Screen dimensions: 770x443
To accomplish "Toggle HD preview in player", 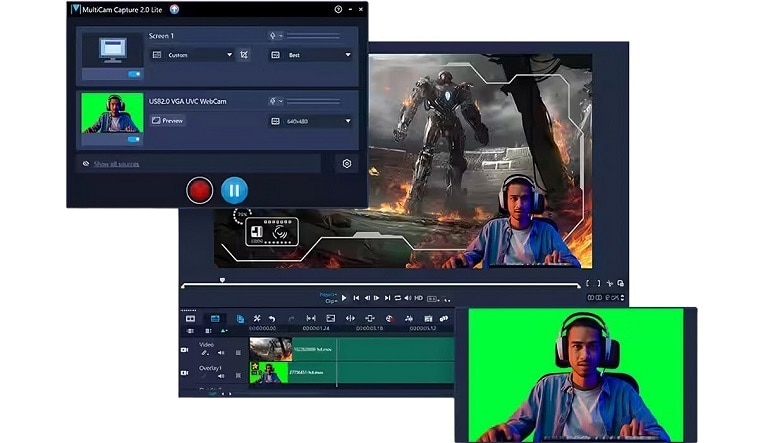I will point(418,298).
